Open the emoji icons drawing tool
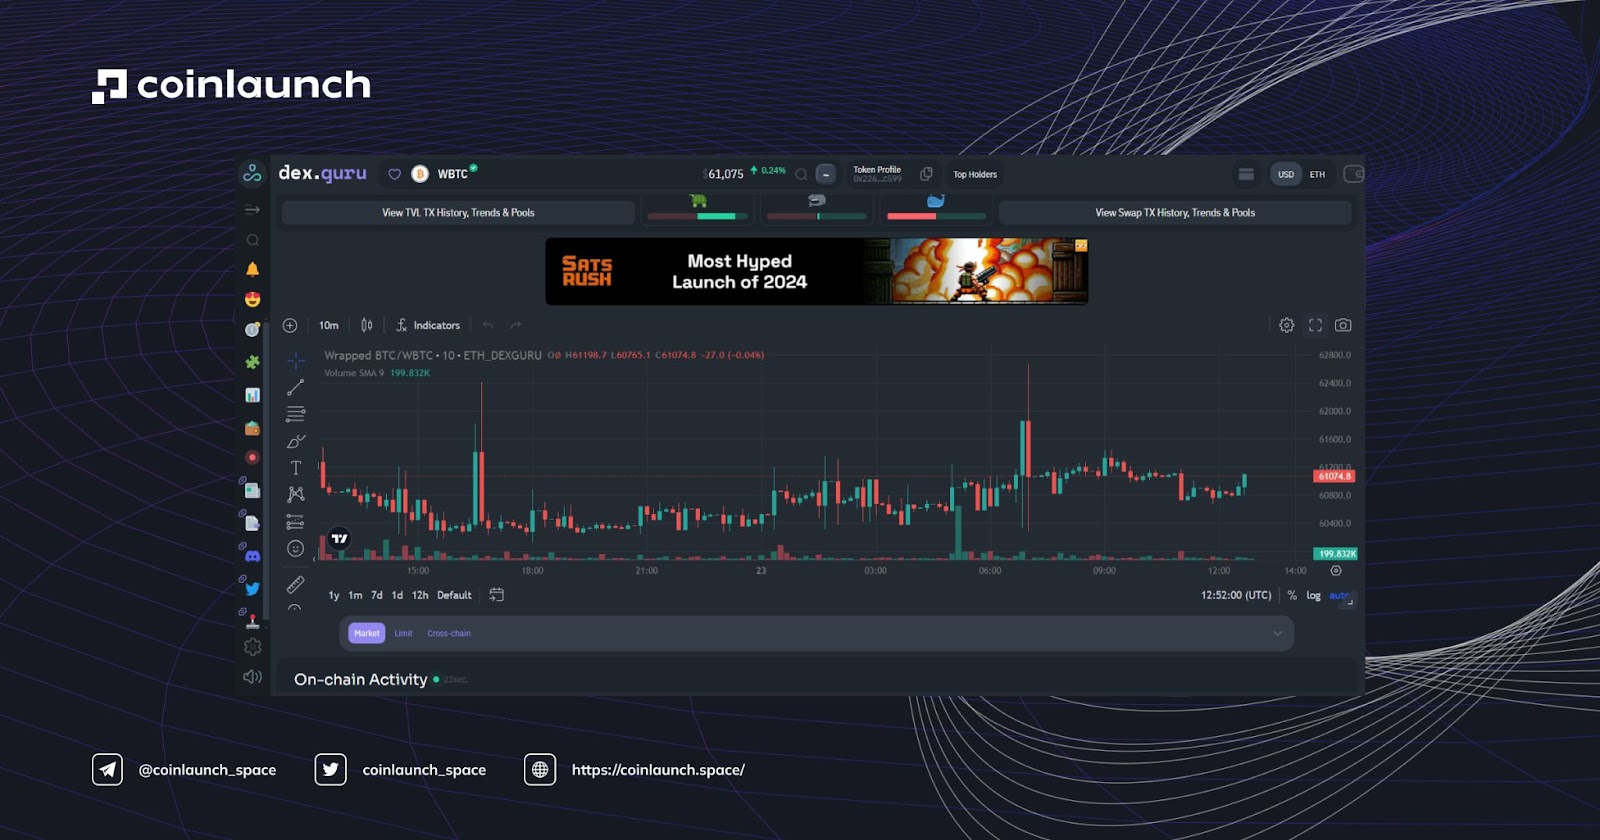This screenshot has width=1600, height=840. [x=296, y=548]
